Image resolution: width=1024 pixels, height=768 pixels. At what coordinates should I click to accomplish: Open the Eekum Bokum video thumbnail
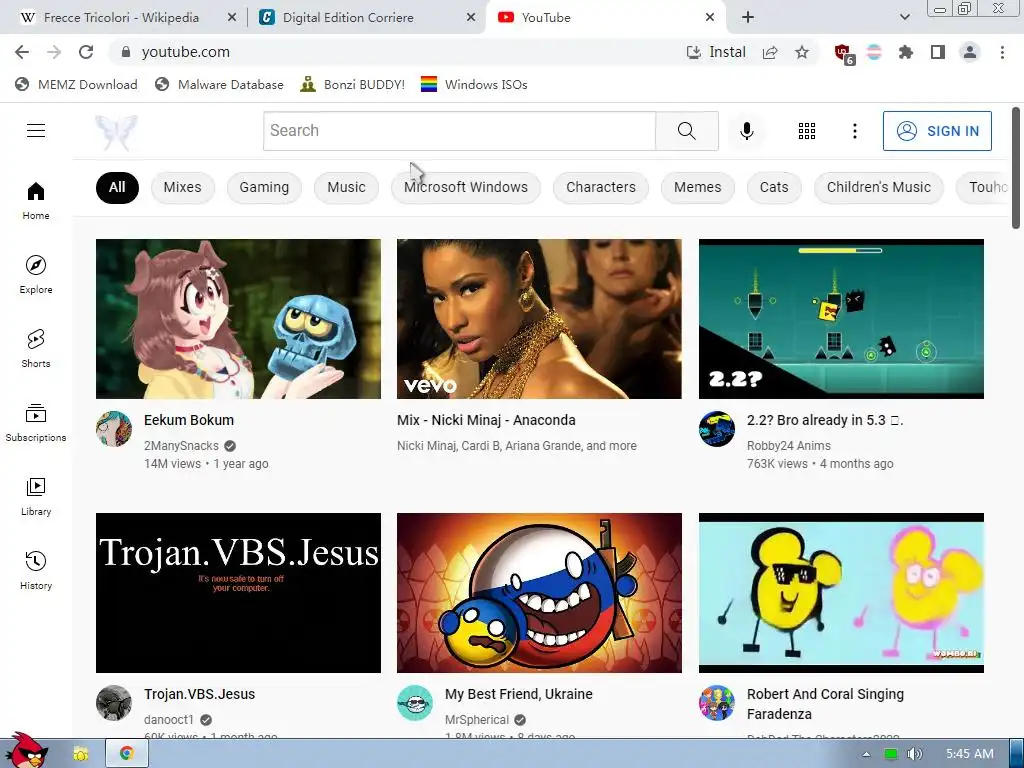[x=238, y=319]
